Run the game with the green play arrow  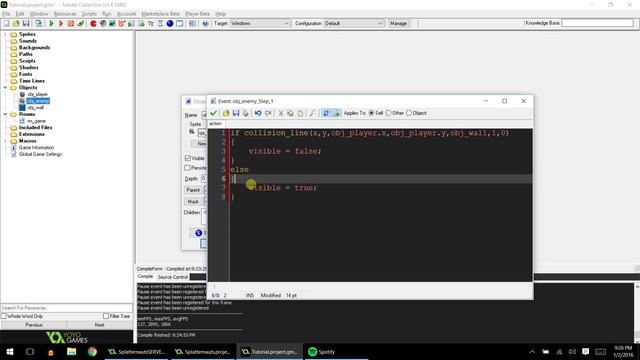[x=51, y=24]
